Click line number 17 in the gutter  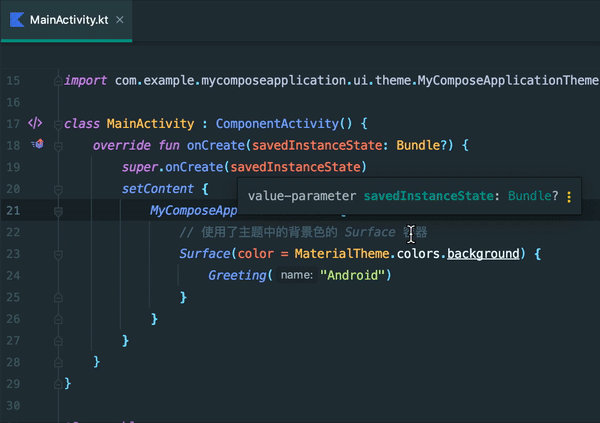pyautogui.click(x=13, y=124)
